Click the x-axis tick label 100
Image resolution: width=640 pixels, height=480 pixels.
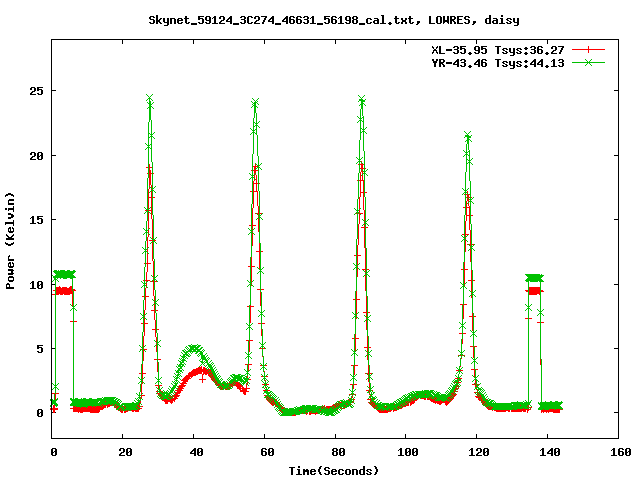(408, 452)
